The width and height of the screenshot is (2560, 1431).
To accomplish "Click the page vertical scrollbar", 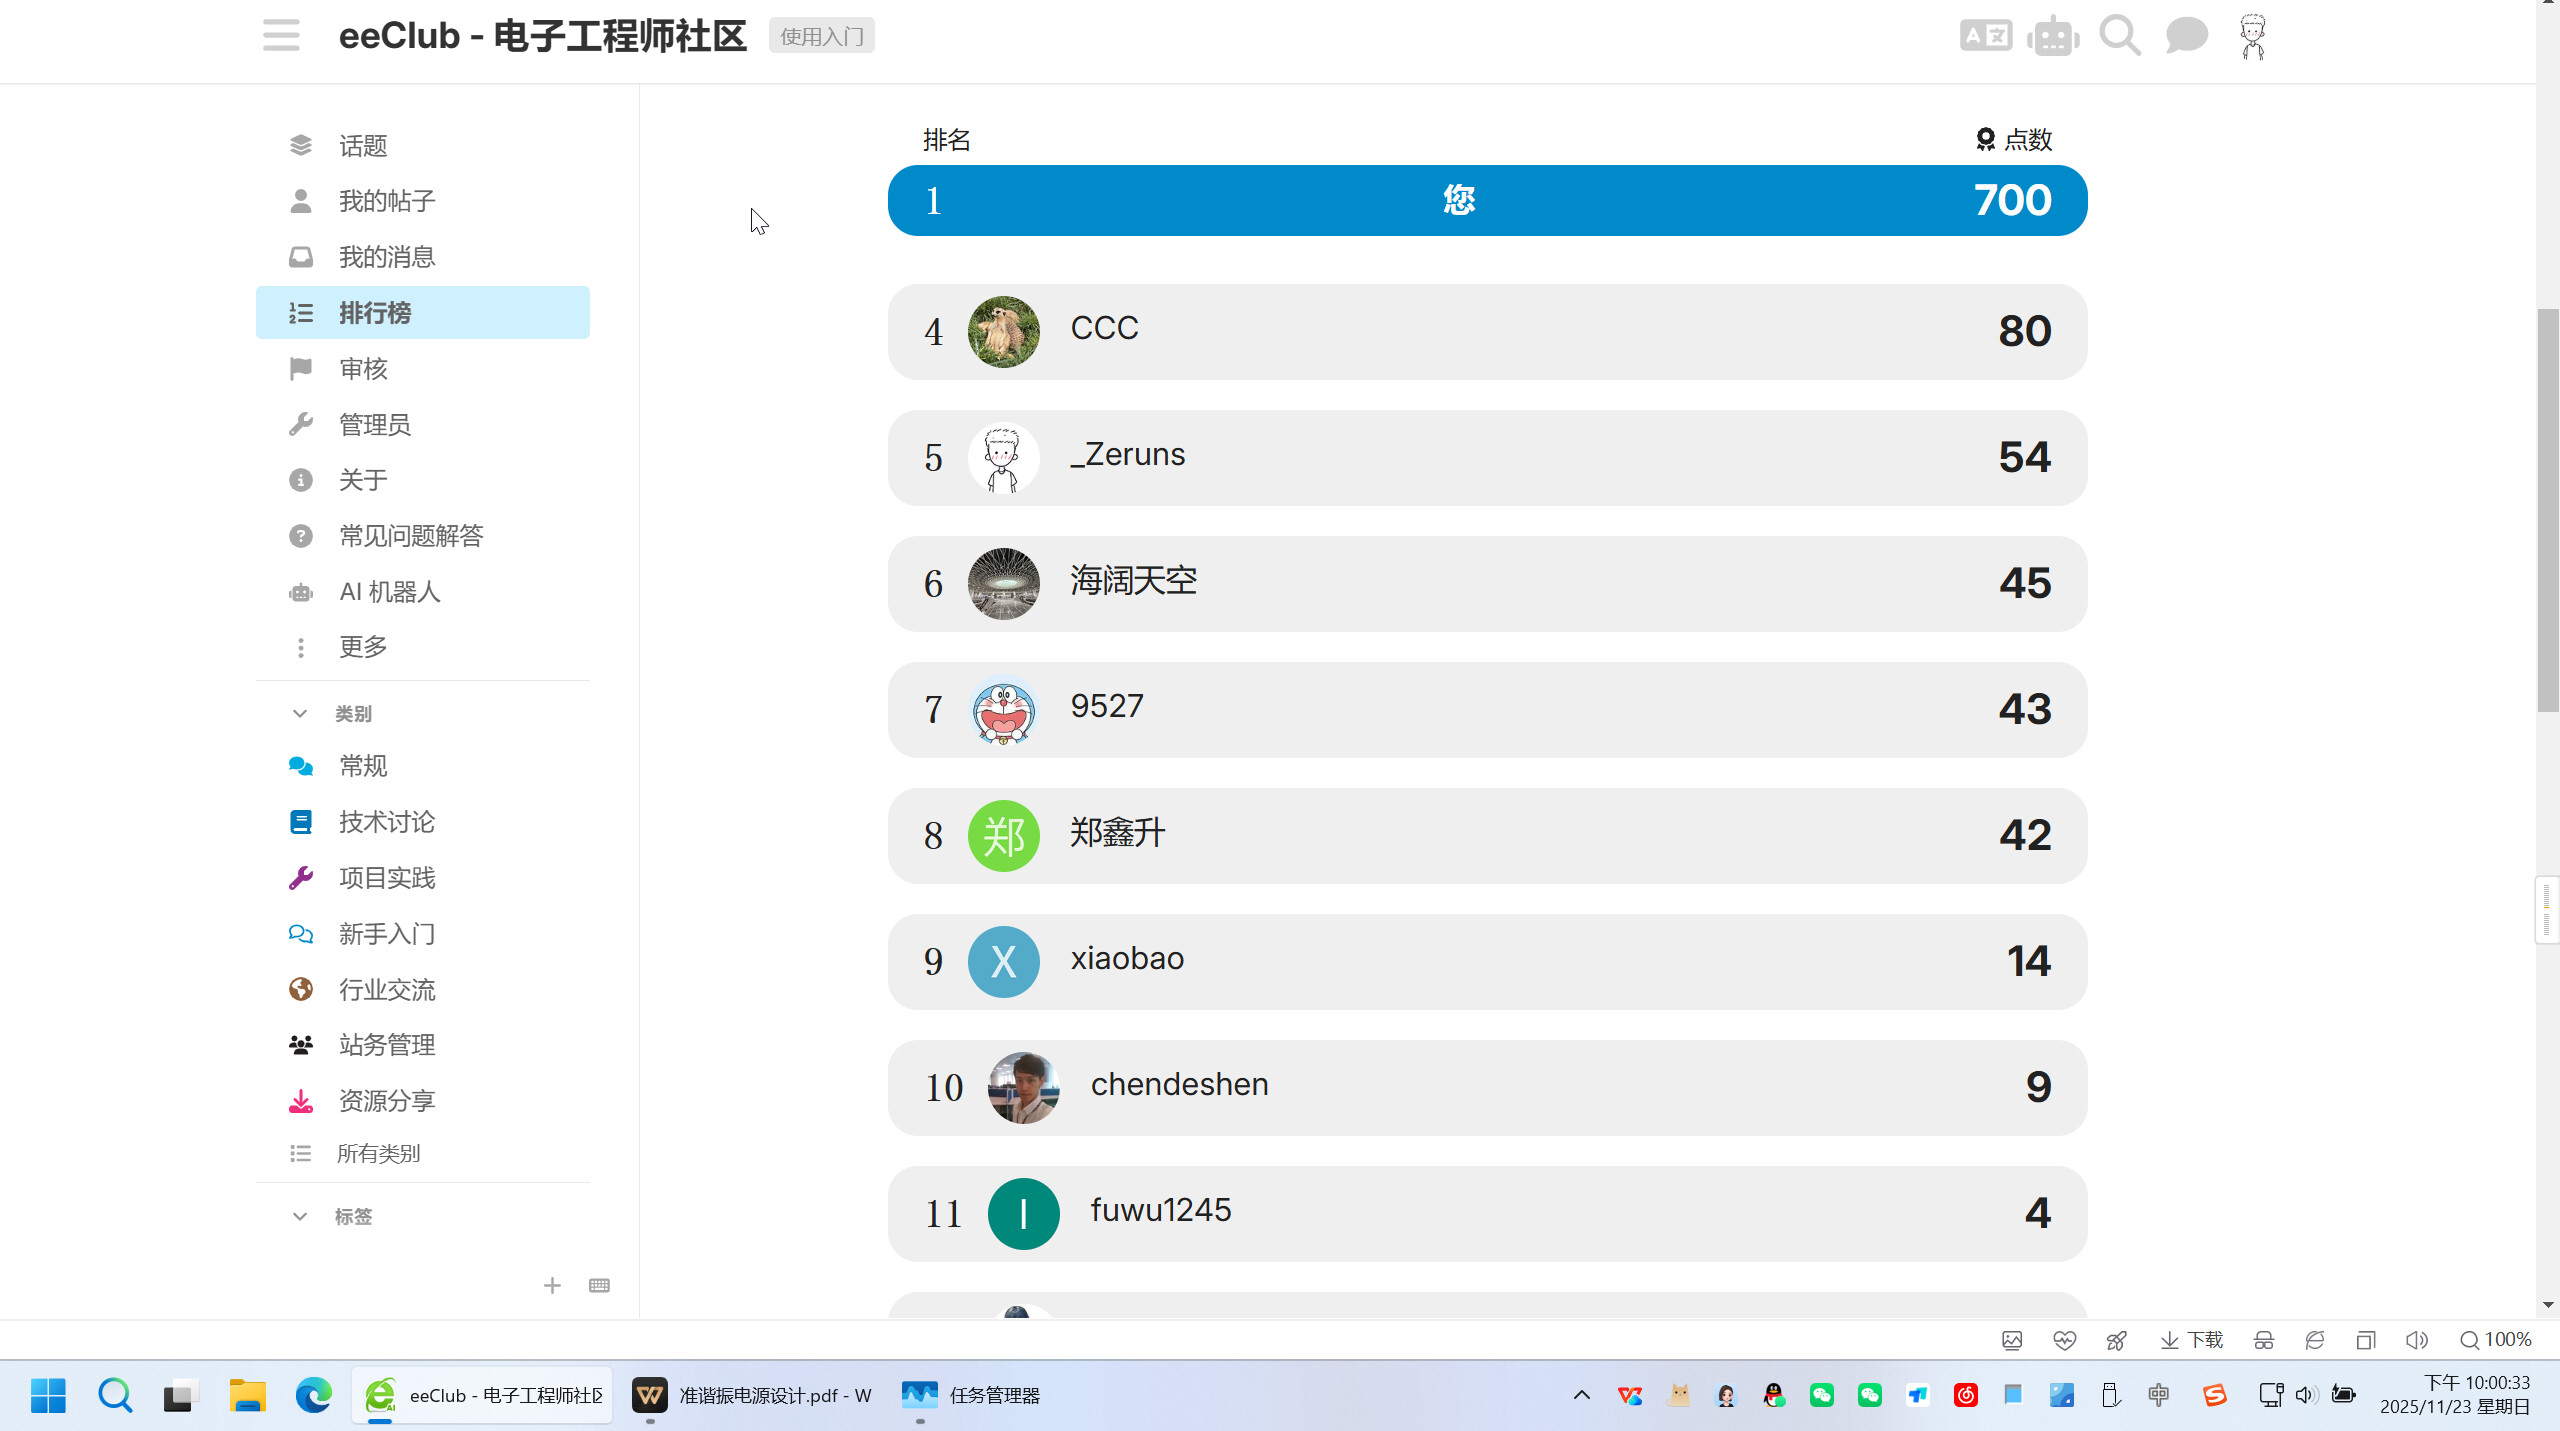I will tap(2547, 510).
